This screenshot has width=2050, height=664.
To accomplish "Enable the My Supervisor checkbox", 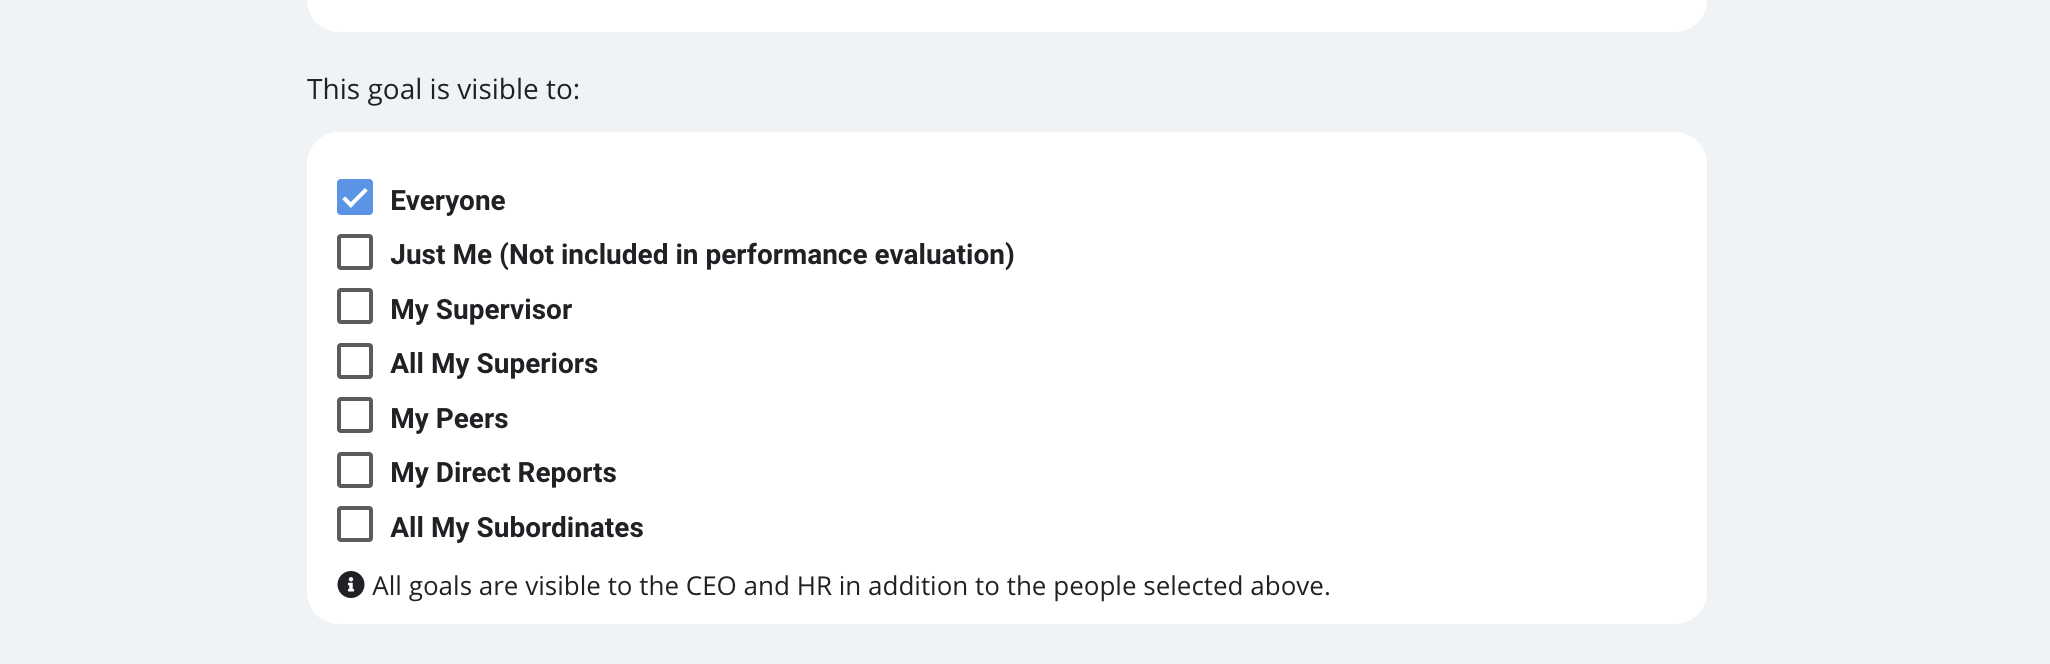I will tap(355, 307).
